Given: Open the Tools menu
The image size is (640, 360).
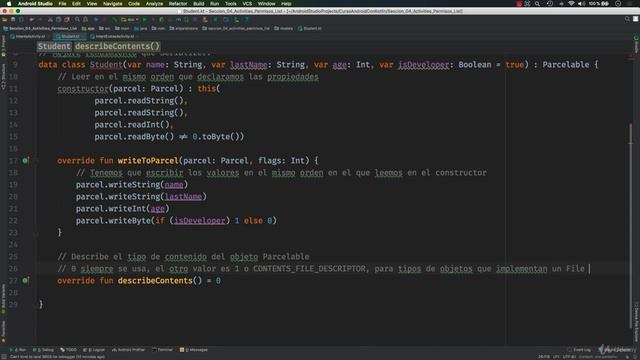Looking at the screenshot, I should [x=231, y=3].
